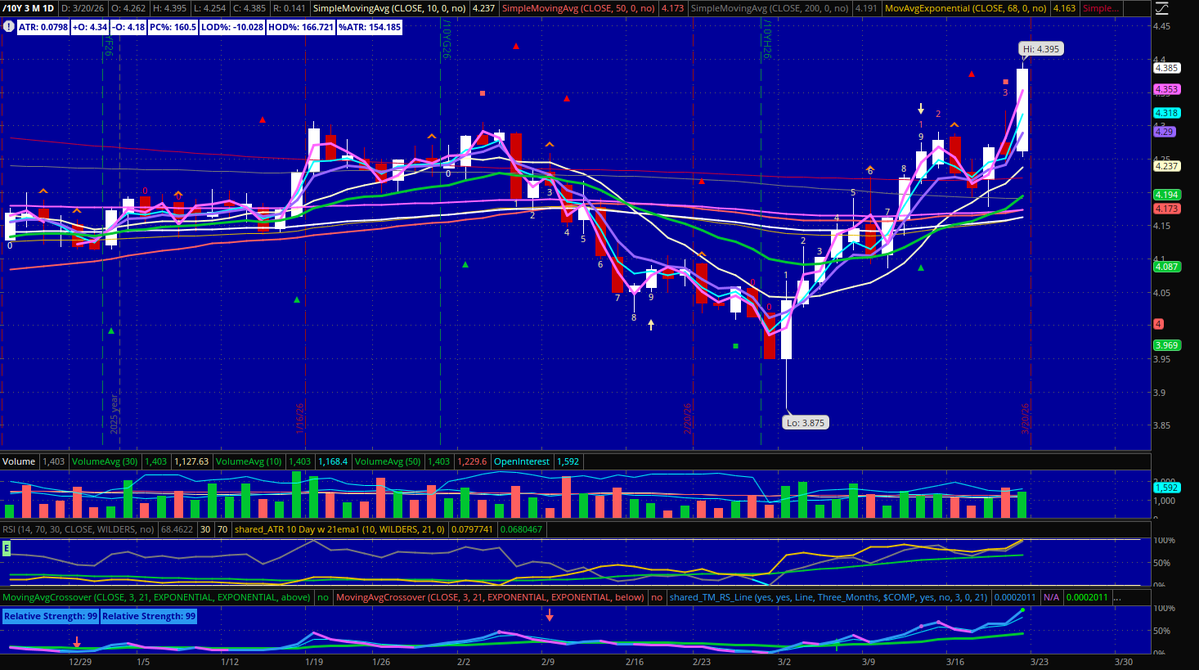
Task: Click the 1/19 date on time axis
Action: click(314, 662)
